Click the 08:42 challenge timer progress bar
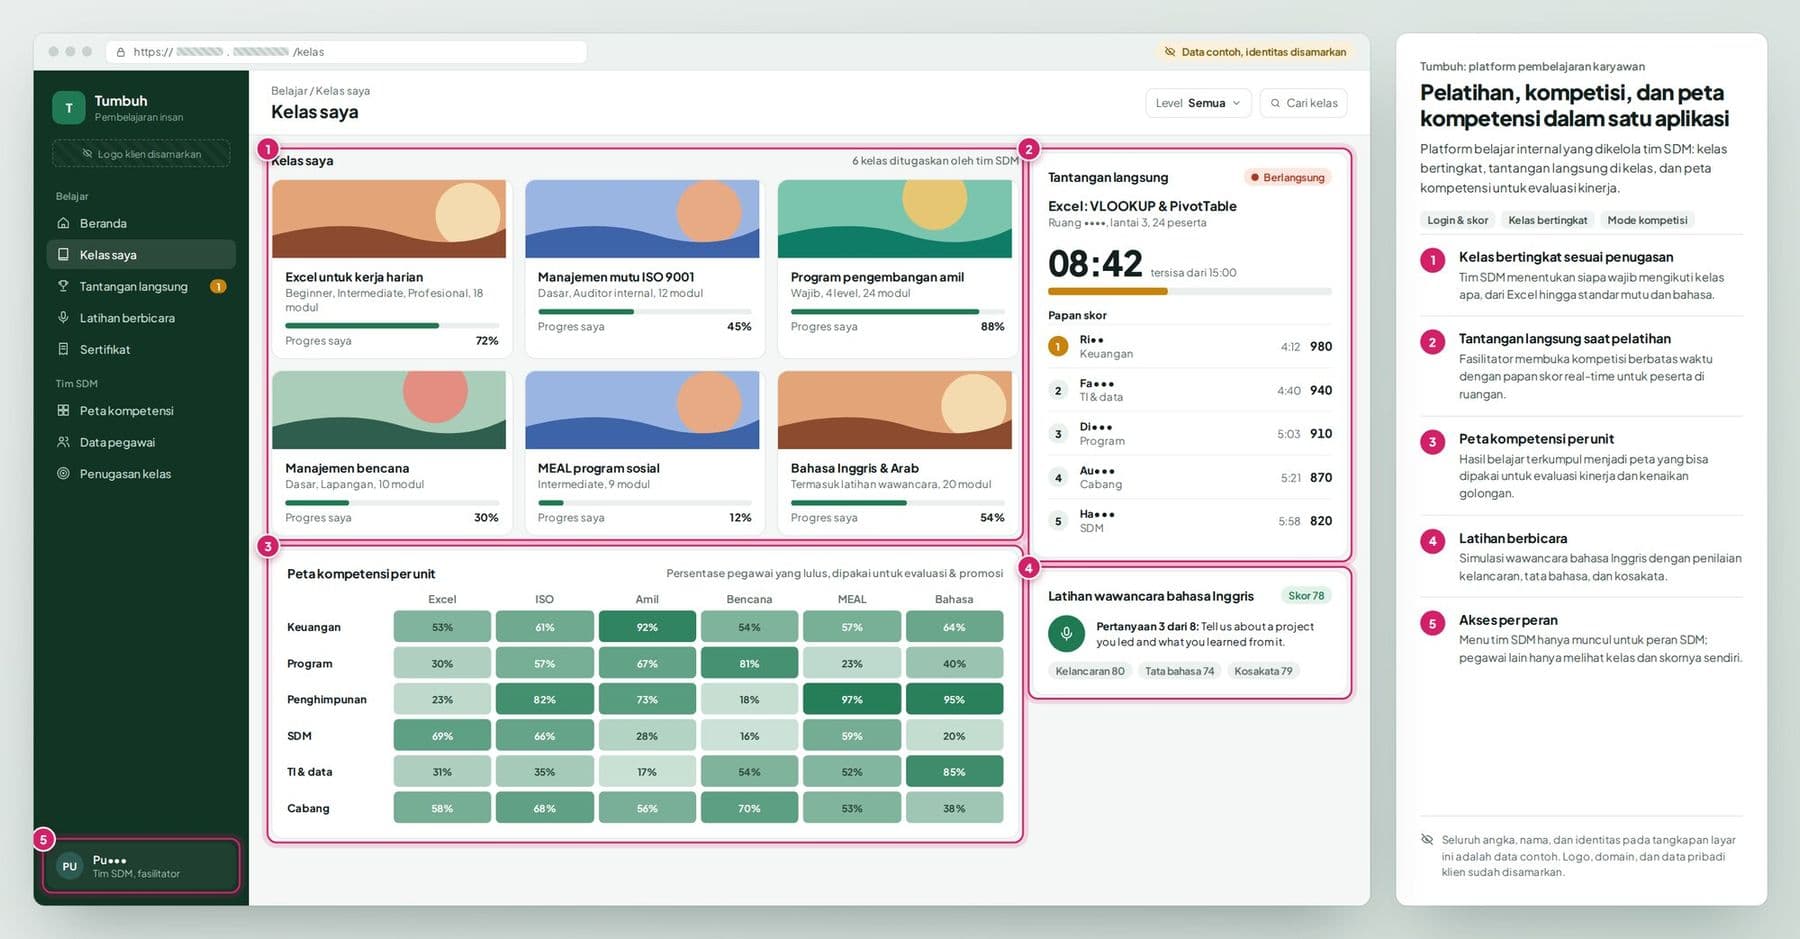1800x939 pixels. (x=1190, y=291)
